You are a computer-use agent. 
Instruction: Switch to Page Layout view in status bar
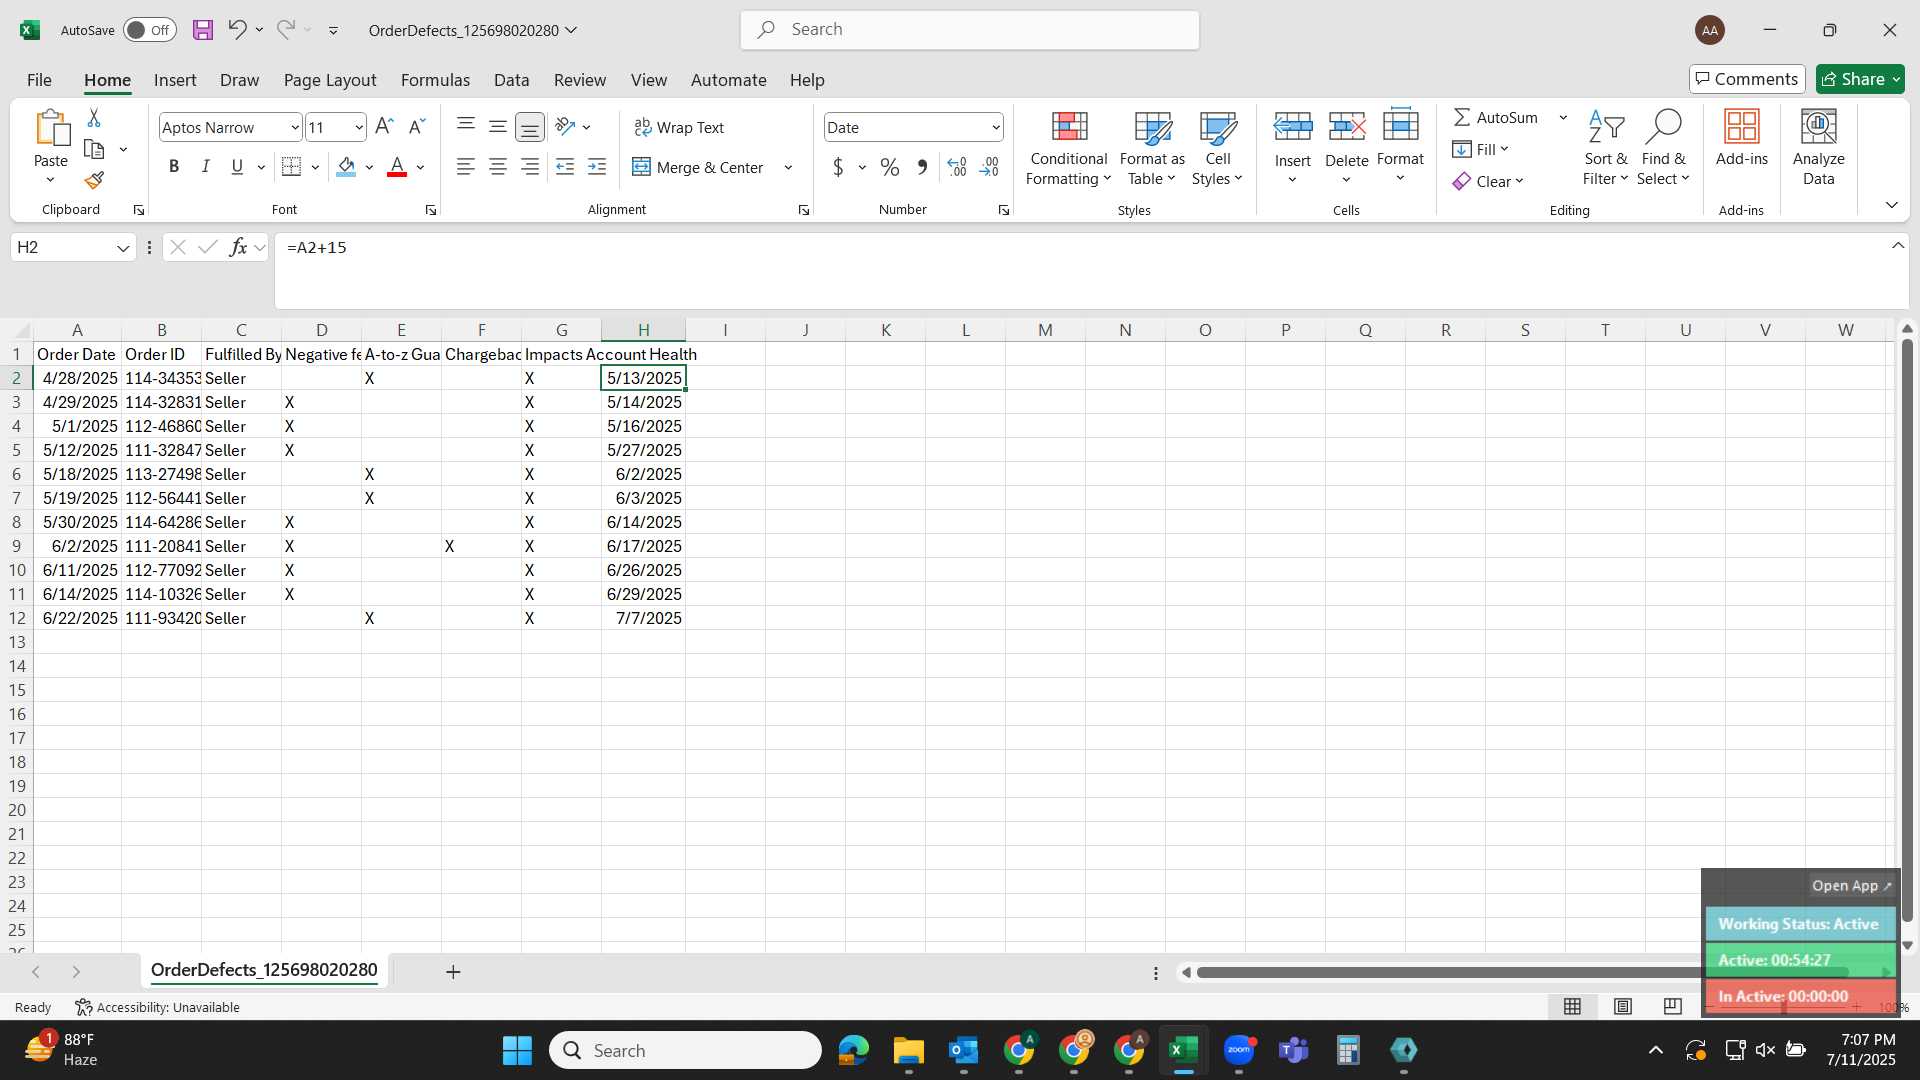1622,1006
